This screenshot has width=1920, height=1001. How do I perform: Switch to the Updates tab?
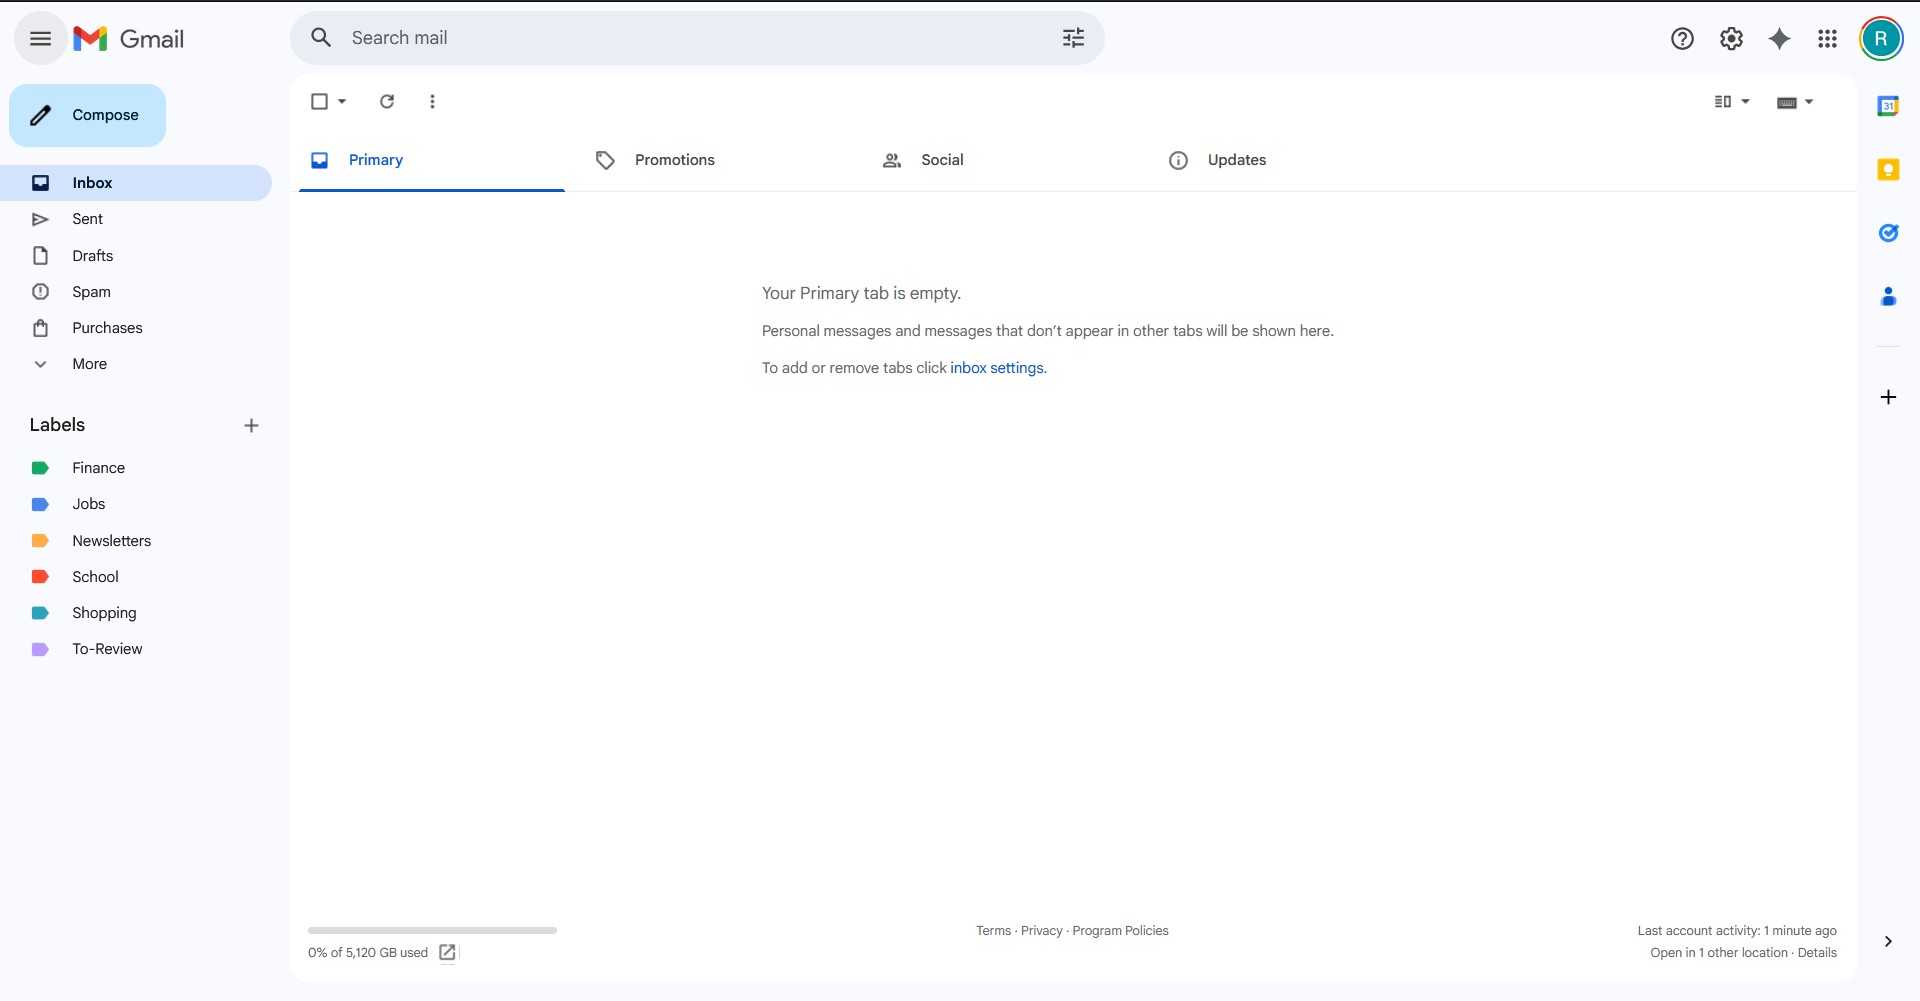click(1236, 160)
